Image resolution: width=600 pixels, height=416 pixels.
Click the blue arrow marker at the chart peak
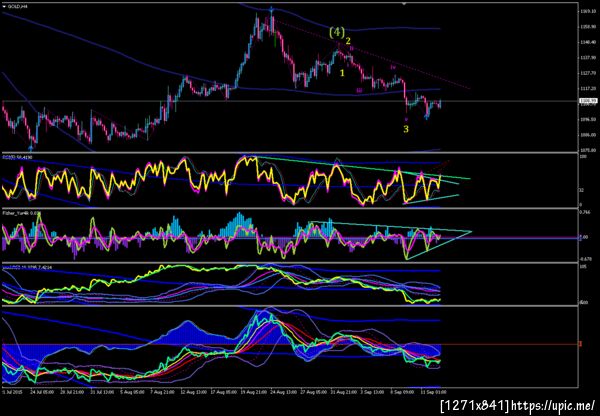271,8
